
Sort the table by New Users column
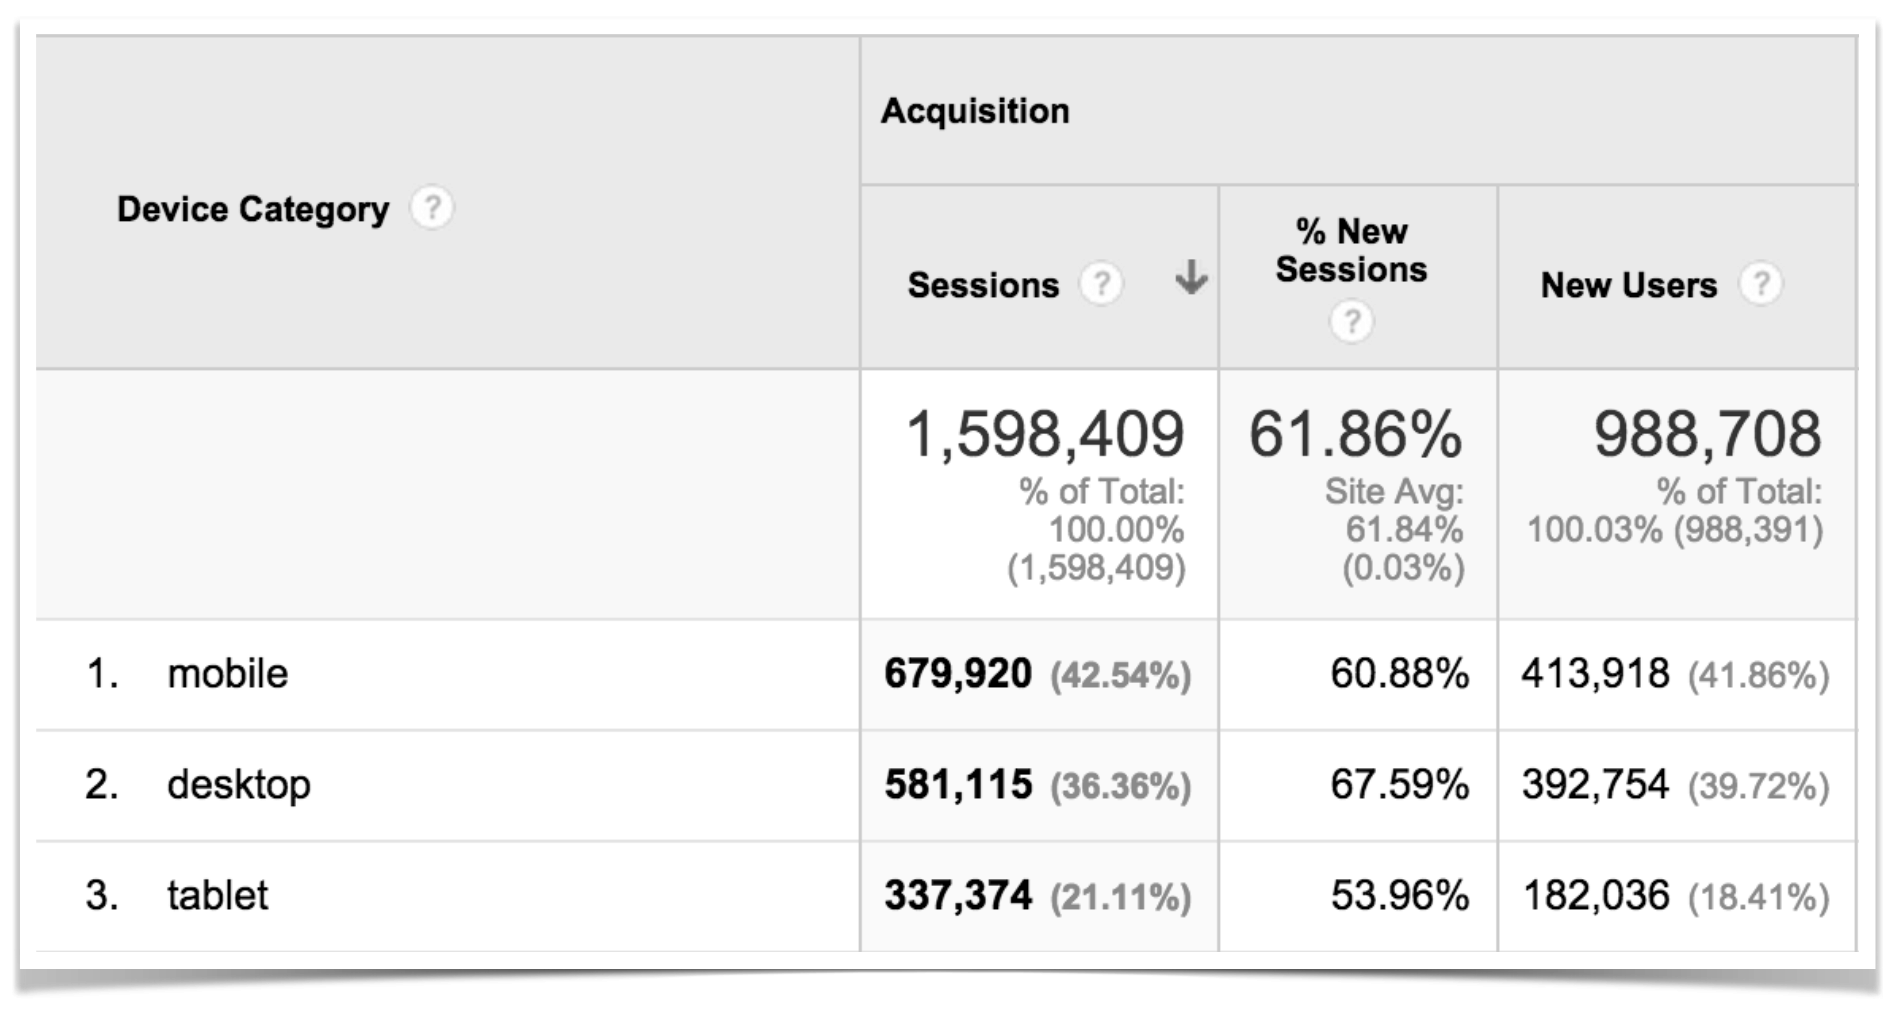pos(1630,285)
